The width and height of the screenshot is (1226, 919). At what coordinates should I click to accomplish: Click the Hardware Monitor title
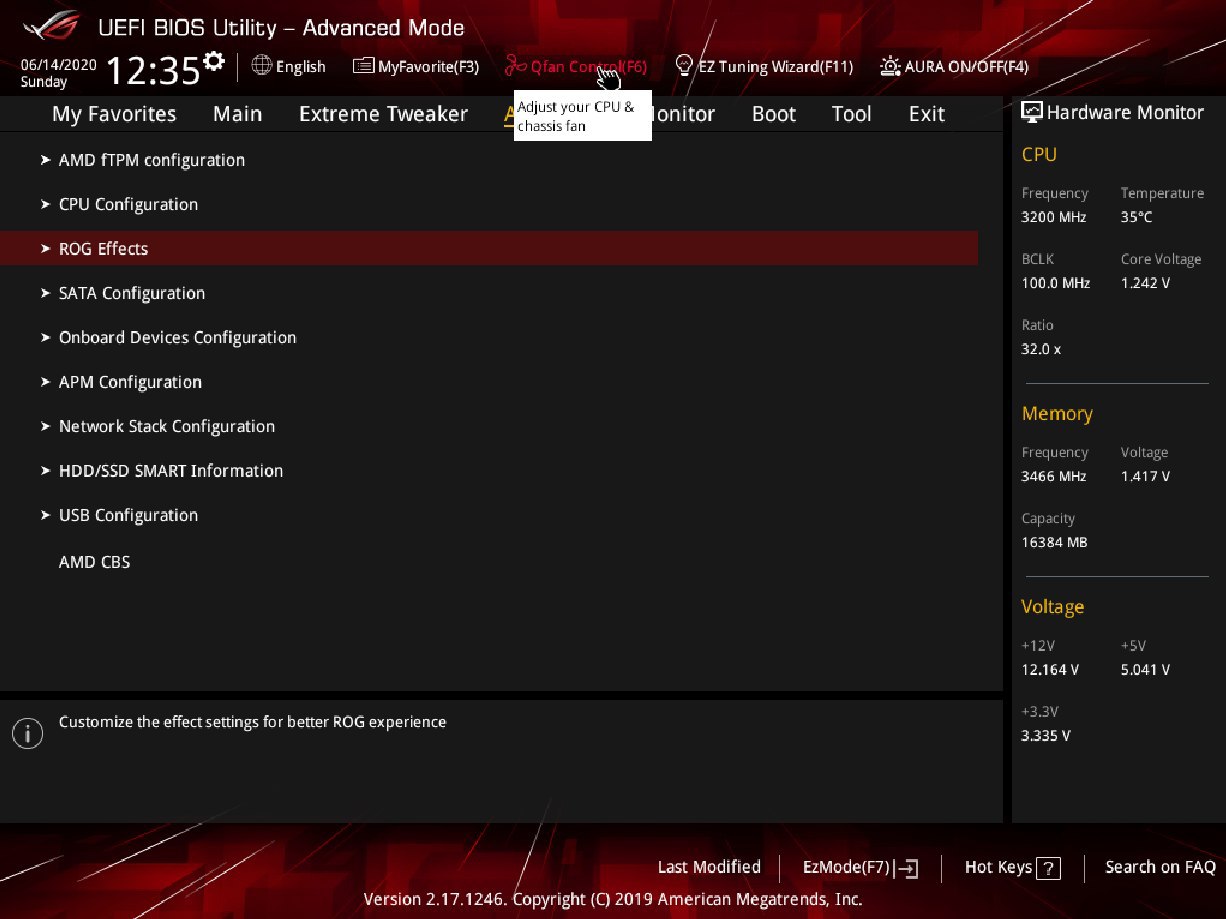[1125, 112]
